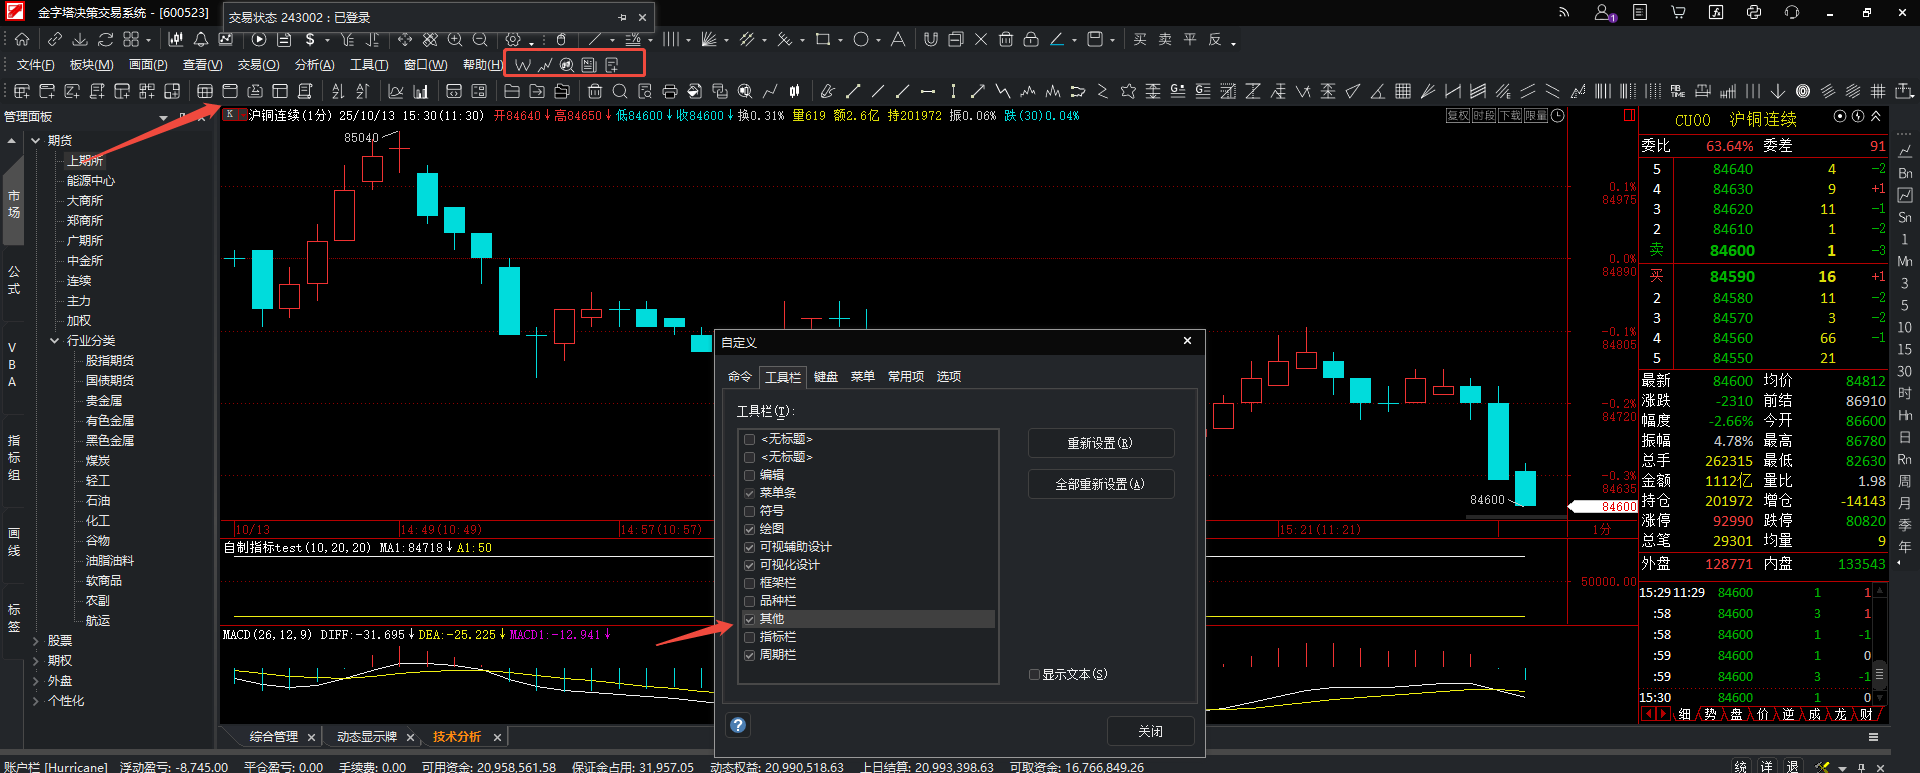The image size is (1920, 773).
Task: Uncheck the 周期栏 toolbar checkbox
Action: point(750,655)
